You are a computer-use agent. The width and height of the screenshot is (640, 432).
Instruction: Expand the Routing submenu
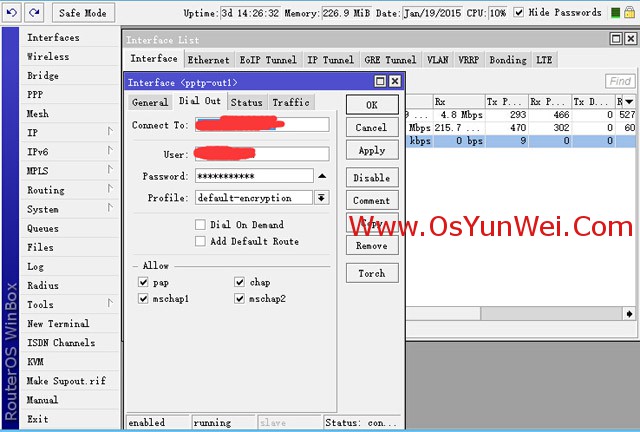pos(110,190)
